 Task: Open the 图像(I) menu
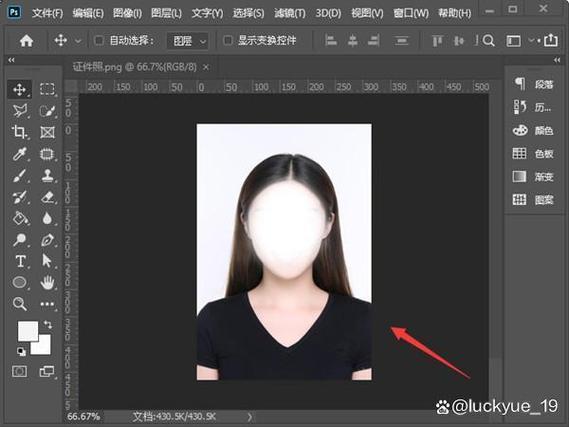[127, 13]
